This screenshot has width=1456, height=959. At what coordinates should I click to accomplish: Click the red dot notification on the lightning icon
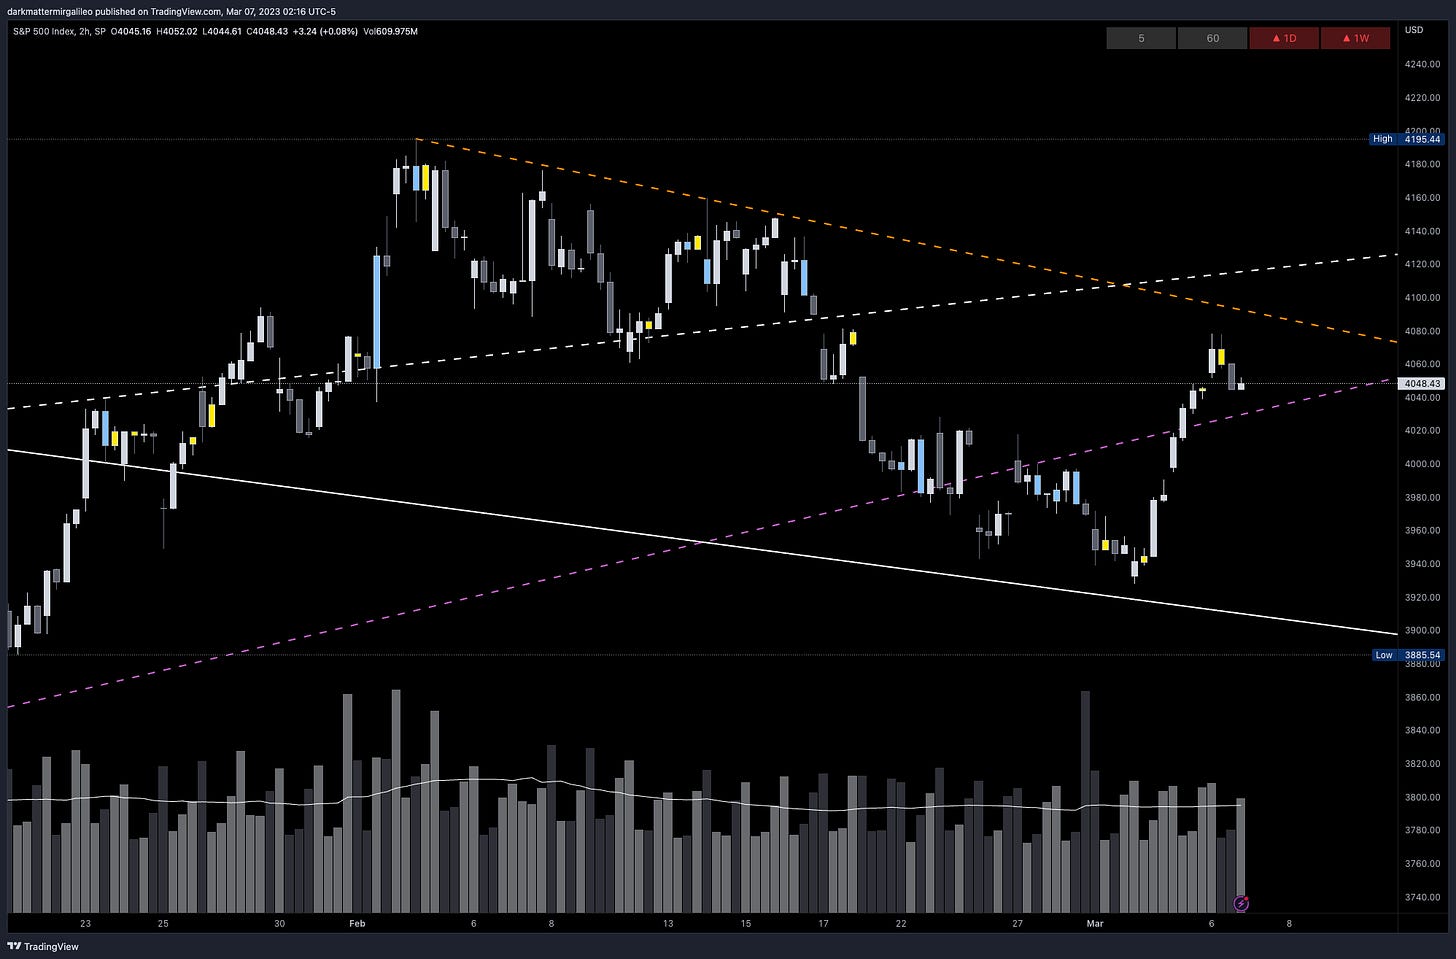[x=1248, y=897]
